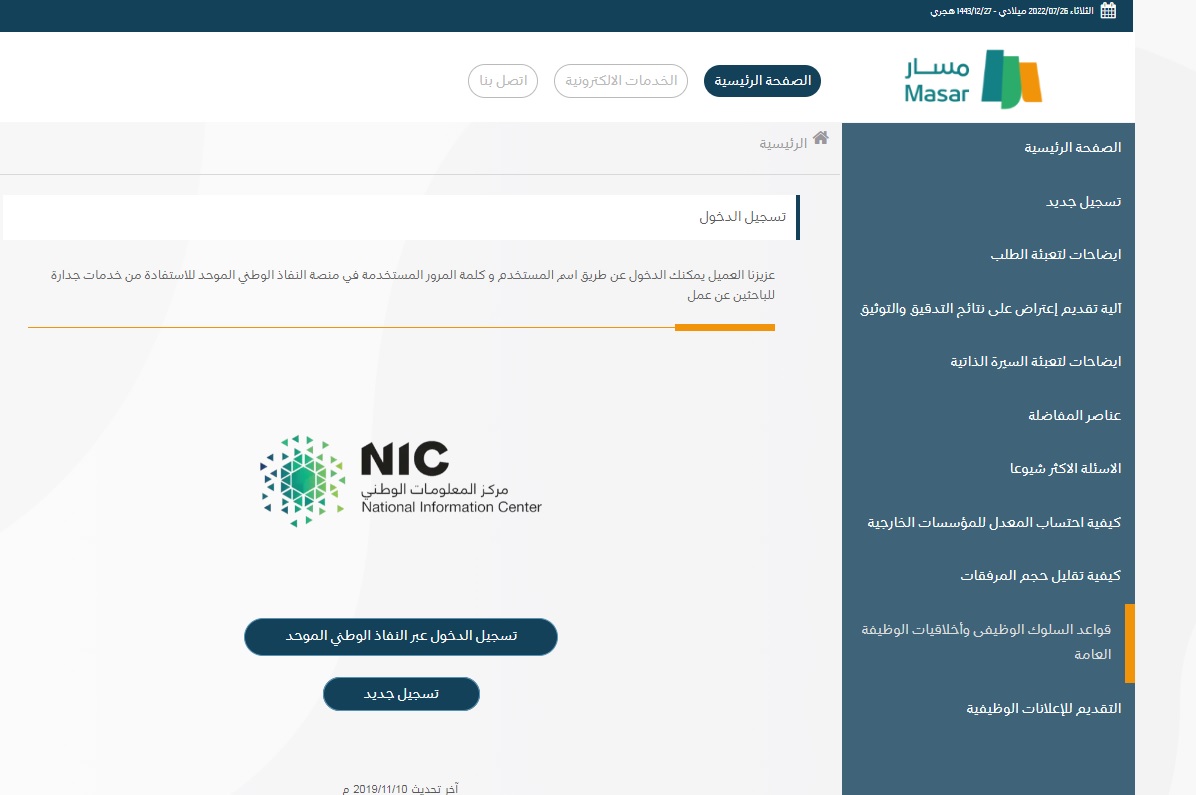Click the NIC National Information Center logo

400,481
